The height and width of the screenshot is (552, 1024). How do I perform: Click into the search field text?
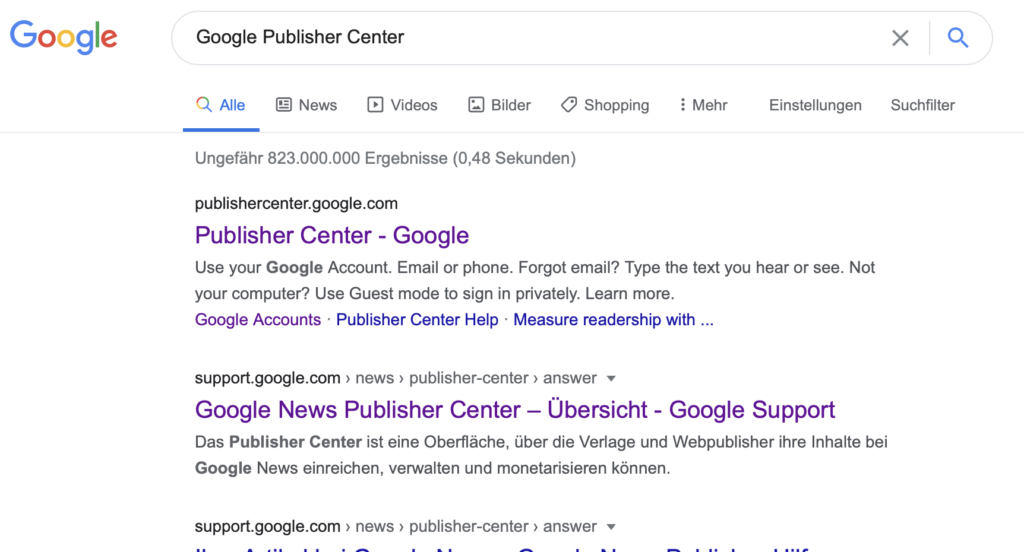(300, 37)
